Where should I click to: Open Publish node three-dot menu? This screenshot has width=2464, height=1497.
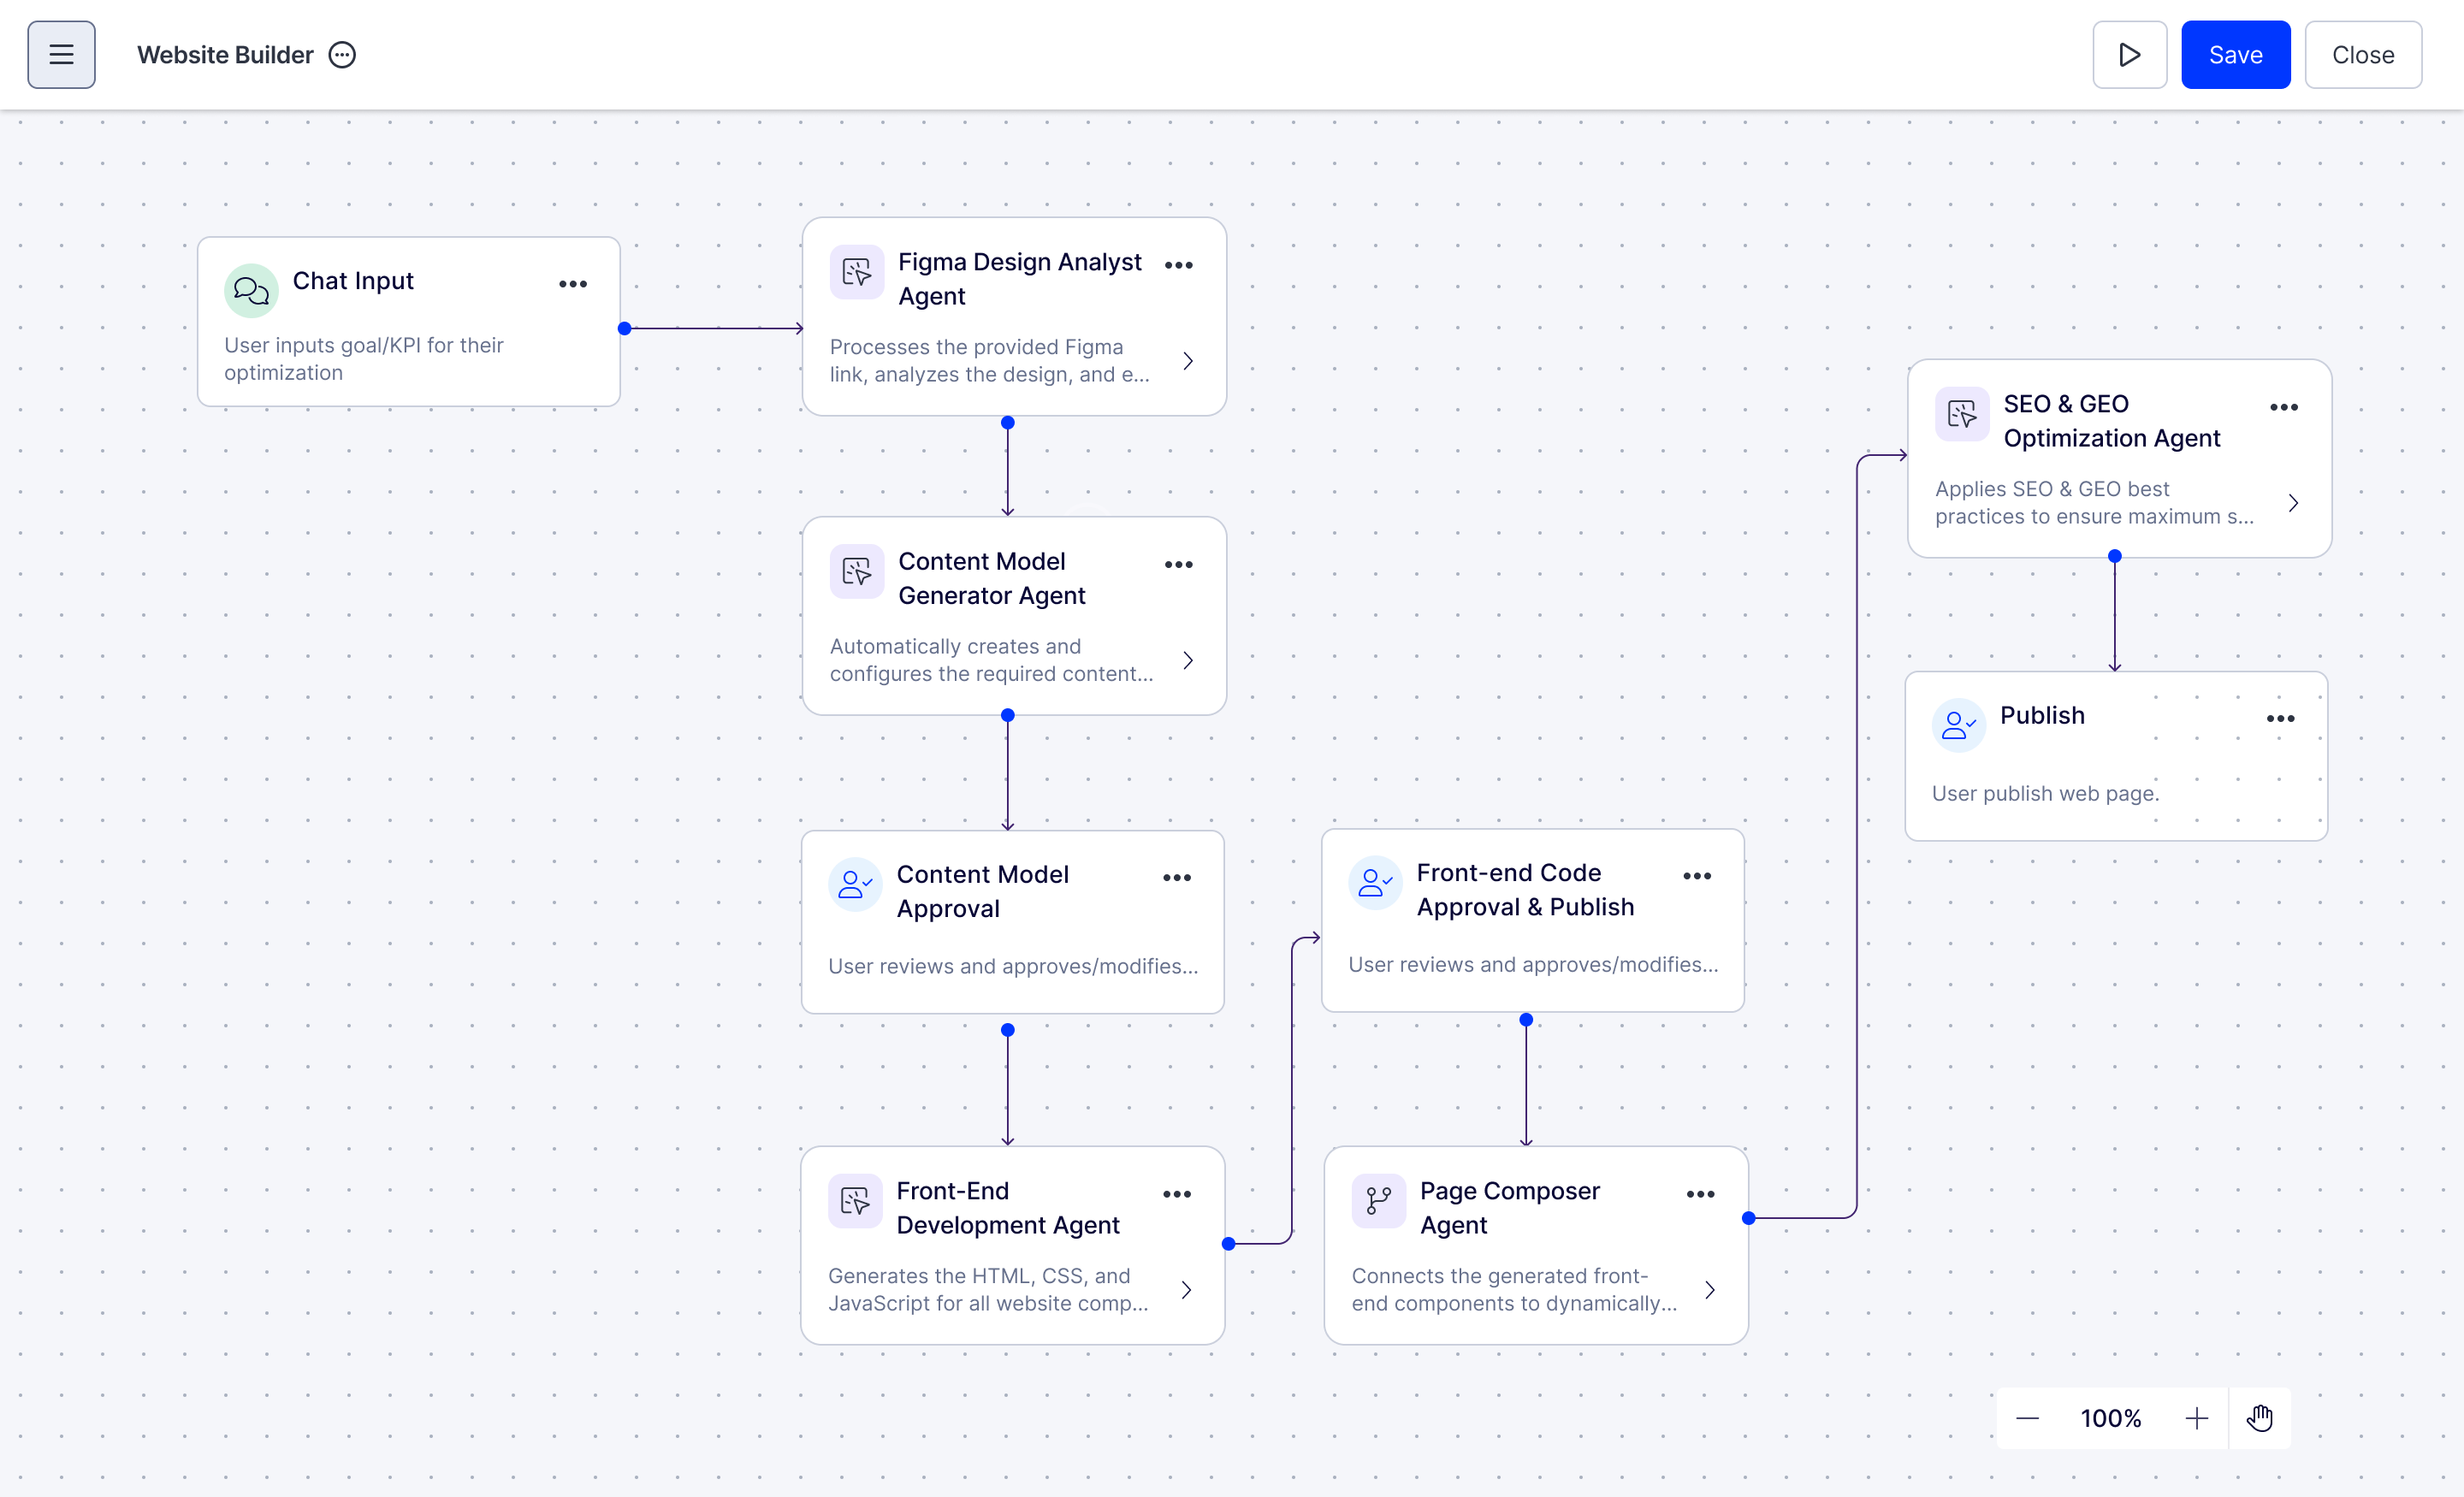2280,718
